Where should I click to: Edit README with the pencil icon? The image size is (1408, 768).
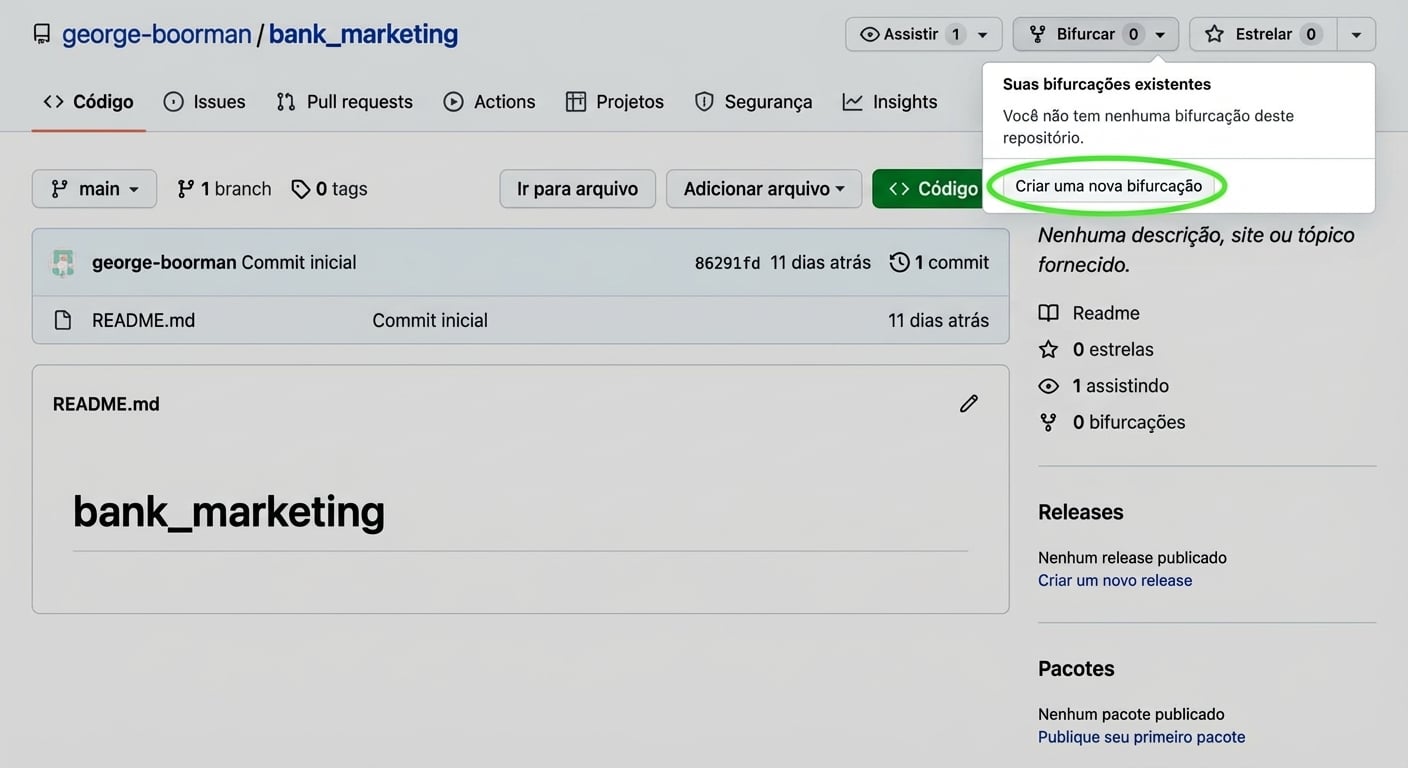[x=968, y=404]
